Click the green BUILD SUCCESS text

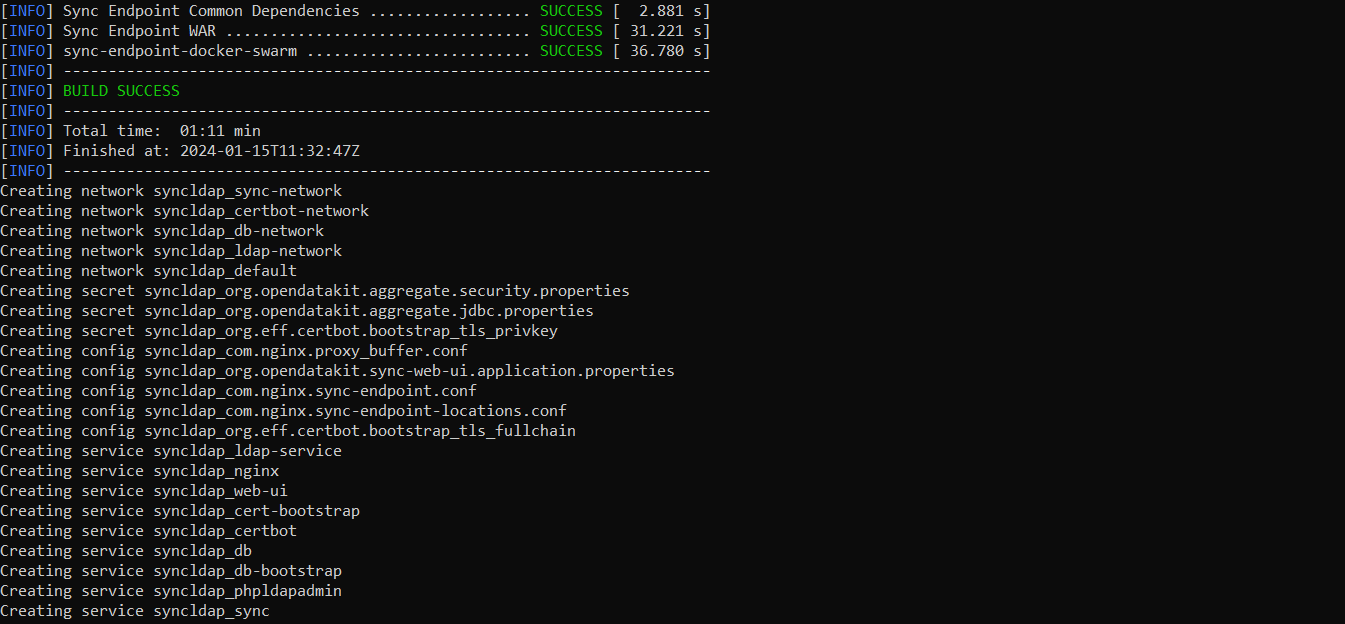point(121,91)
